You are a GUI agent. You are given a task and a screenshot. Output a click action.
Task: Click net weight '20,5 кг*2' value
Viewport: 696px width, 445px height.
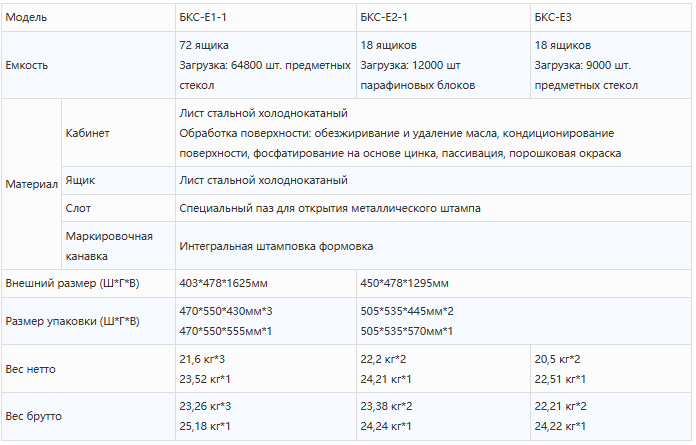coord(558,359)
